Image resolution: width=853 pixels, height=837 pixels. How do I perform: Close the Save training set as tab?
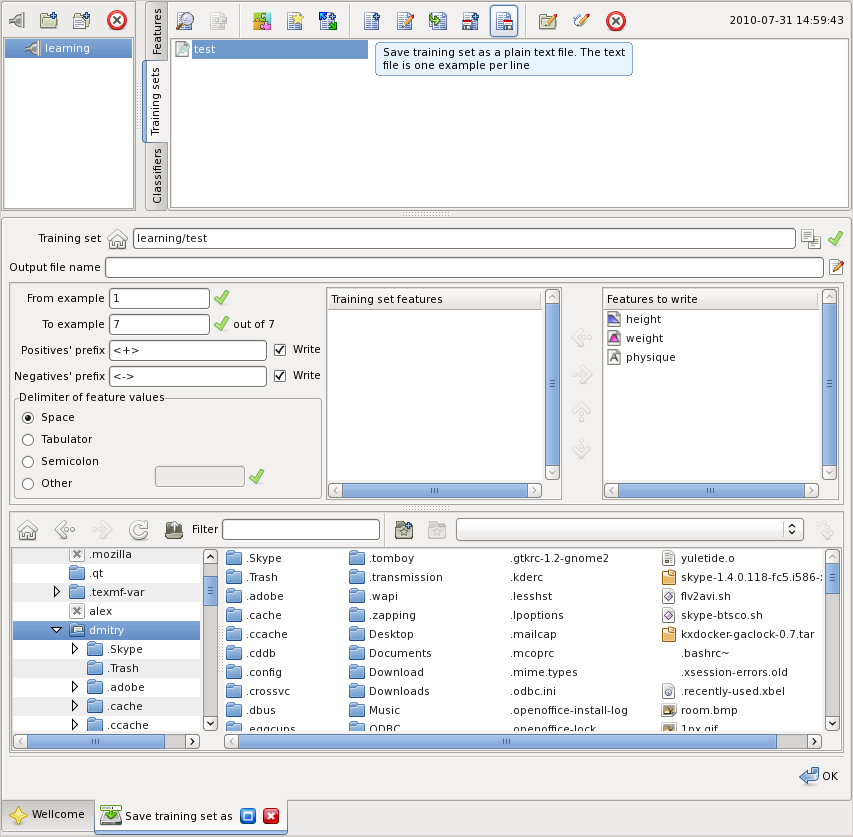[x=271, y=816]
